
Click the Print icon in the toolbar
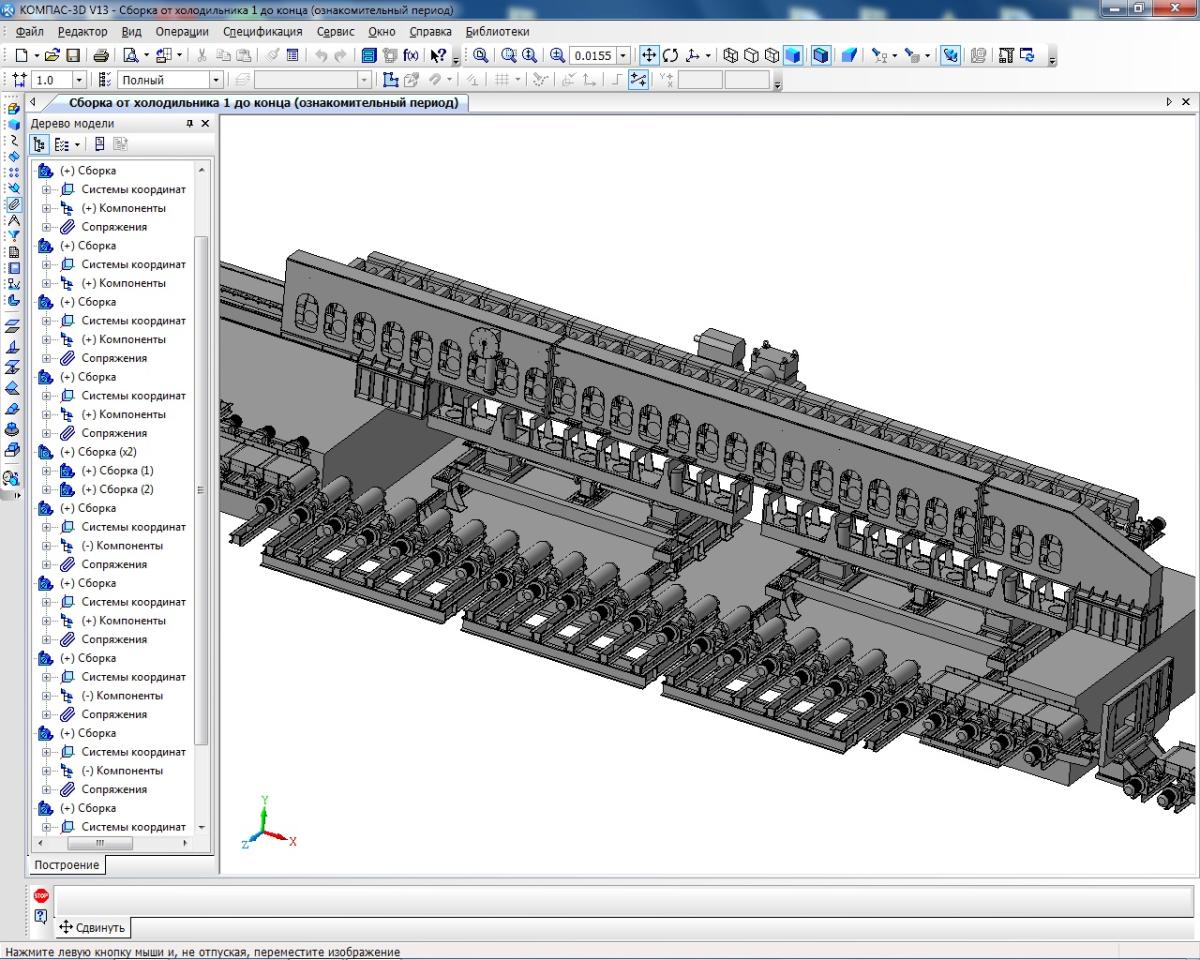click(101, 56)
